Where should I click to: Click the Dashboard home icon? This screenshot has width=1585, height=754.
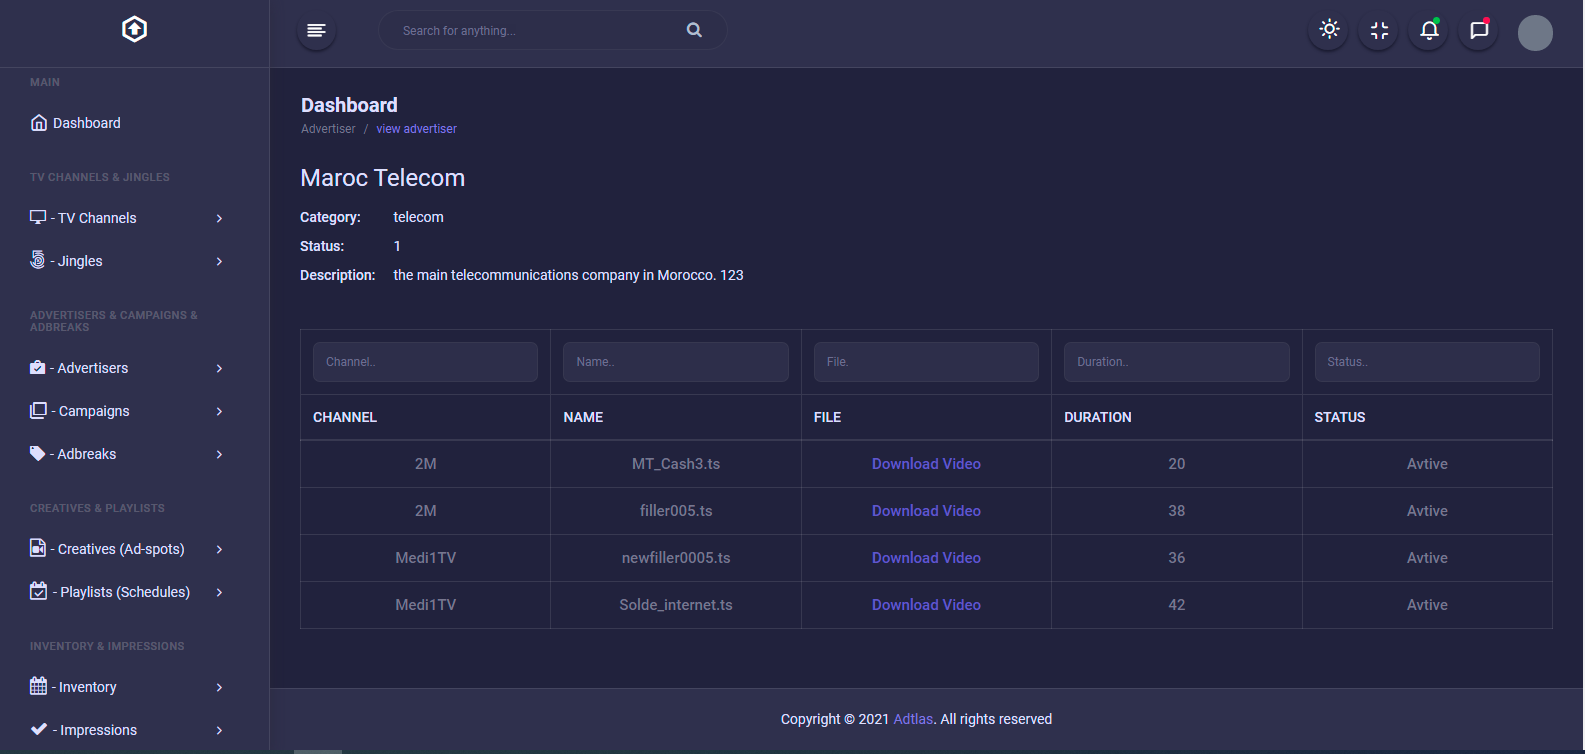(39, 123)
